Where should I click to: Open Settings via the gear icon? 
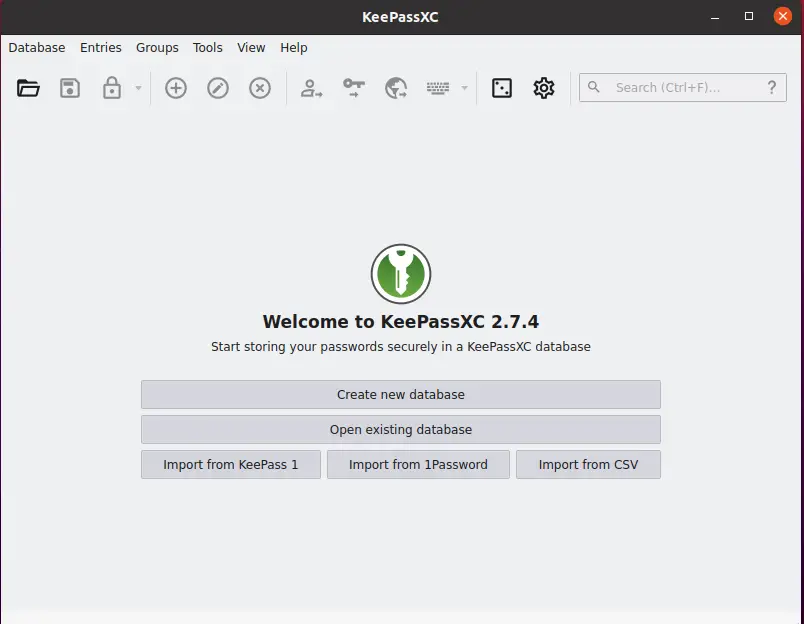tap(544, 88)
